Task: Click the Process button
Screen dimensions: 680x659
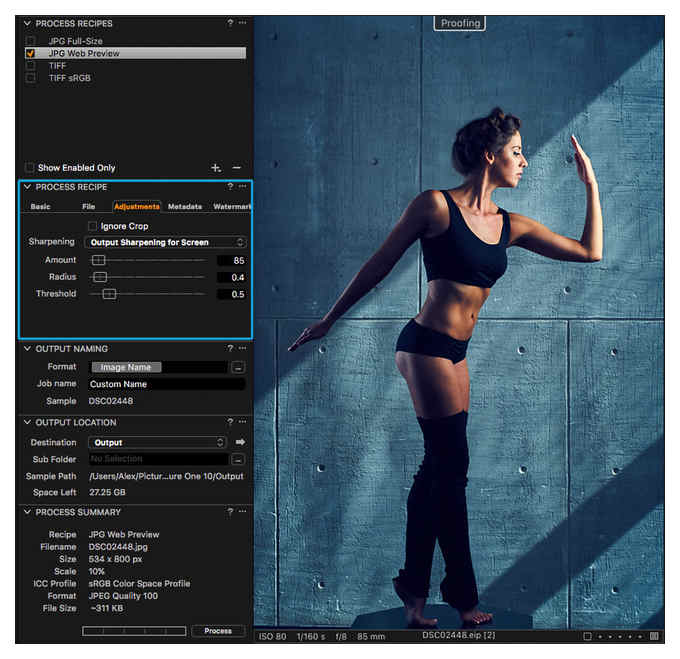Action: click(x=218, y=631)
